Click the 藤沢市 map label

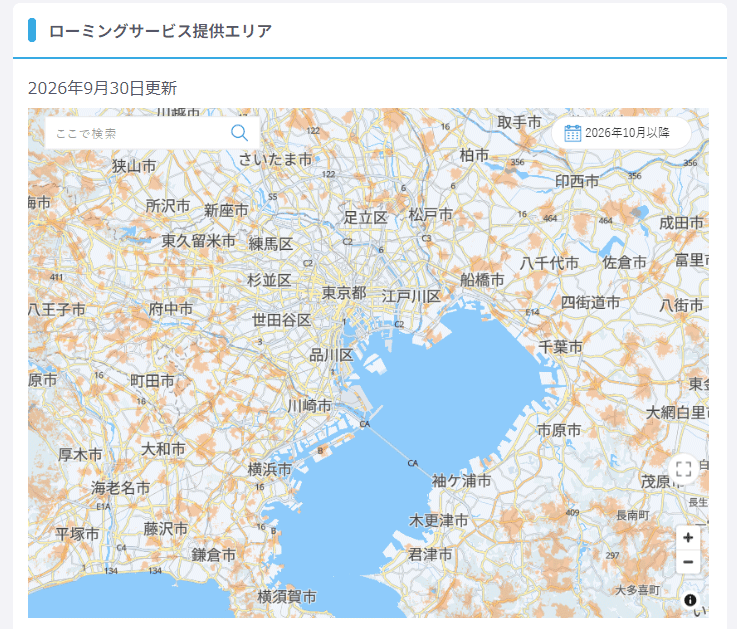pyautogui.click(x=165, y=529)
